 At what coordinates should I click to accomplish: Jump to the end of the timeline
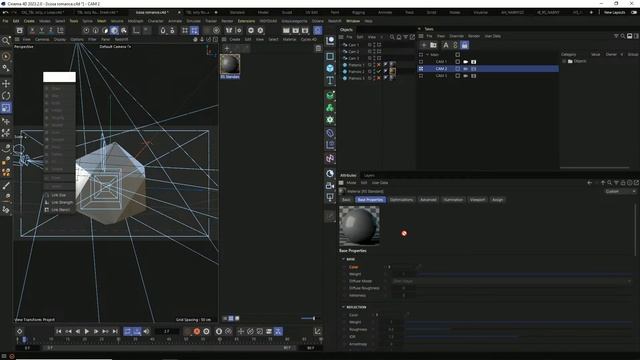click(x=115, y=331)
